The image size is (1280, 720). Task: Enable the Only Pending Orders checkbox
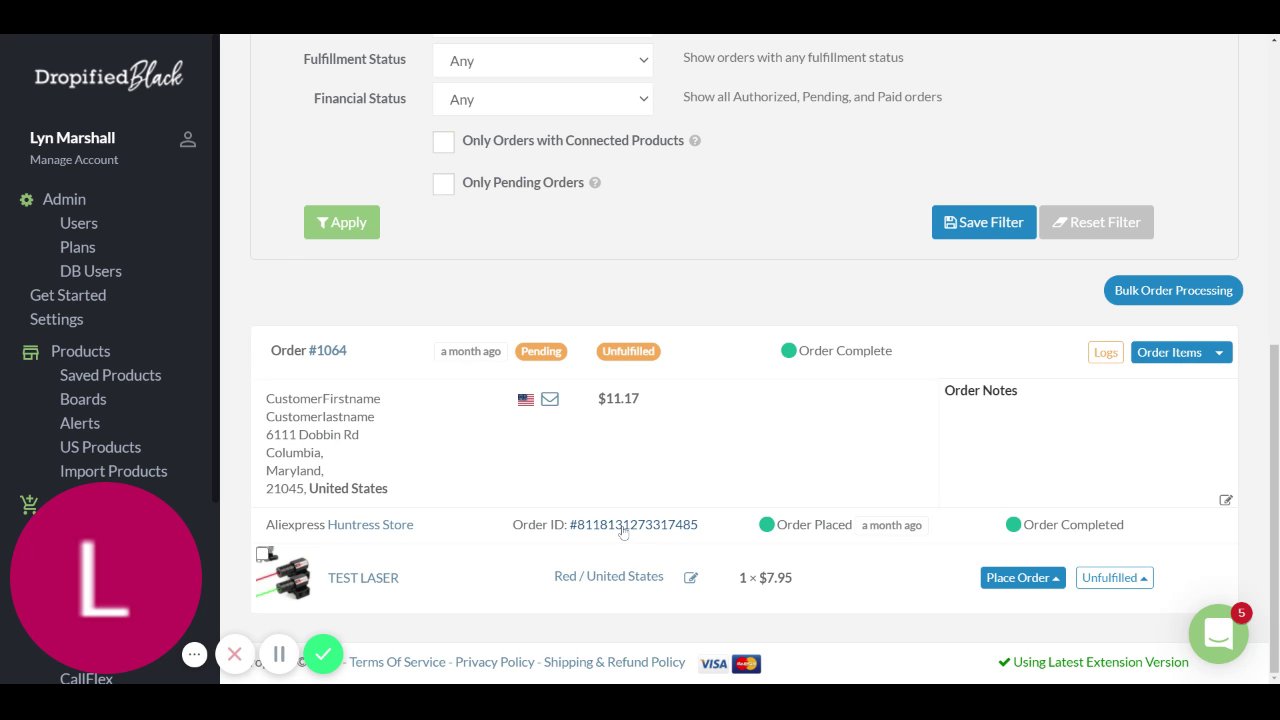tap(444, 184)
